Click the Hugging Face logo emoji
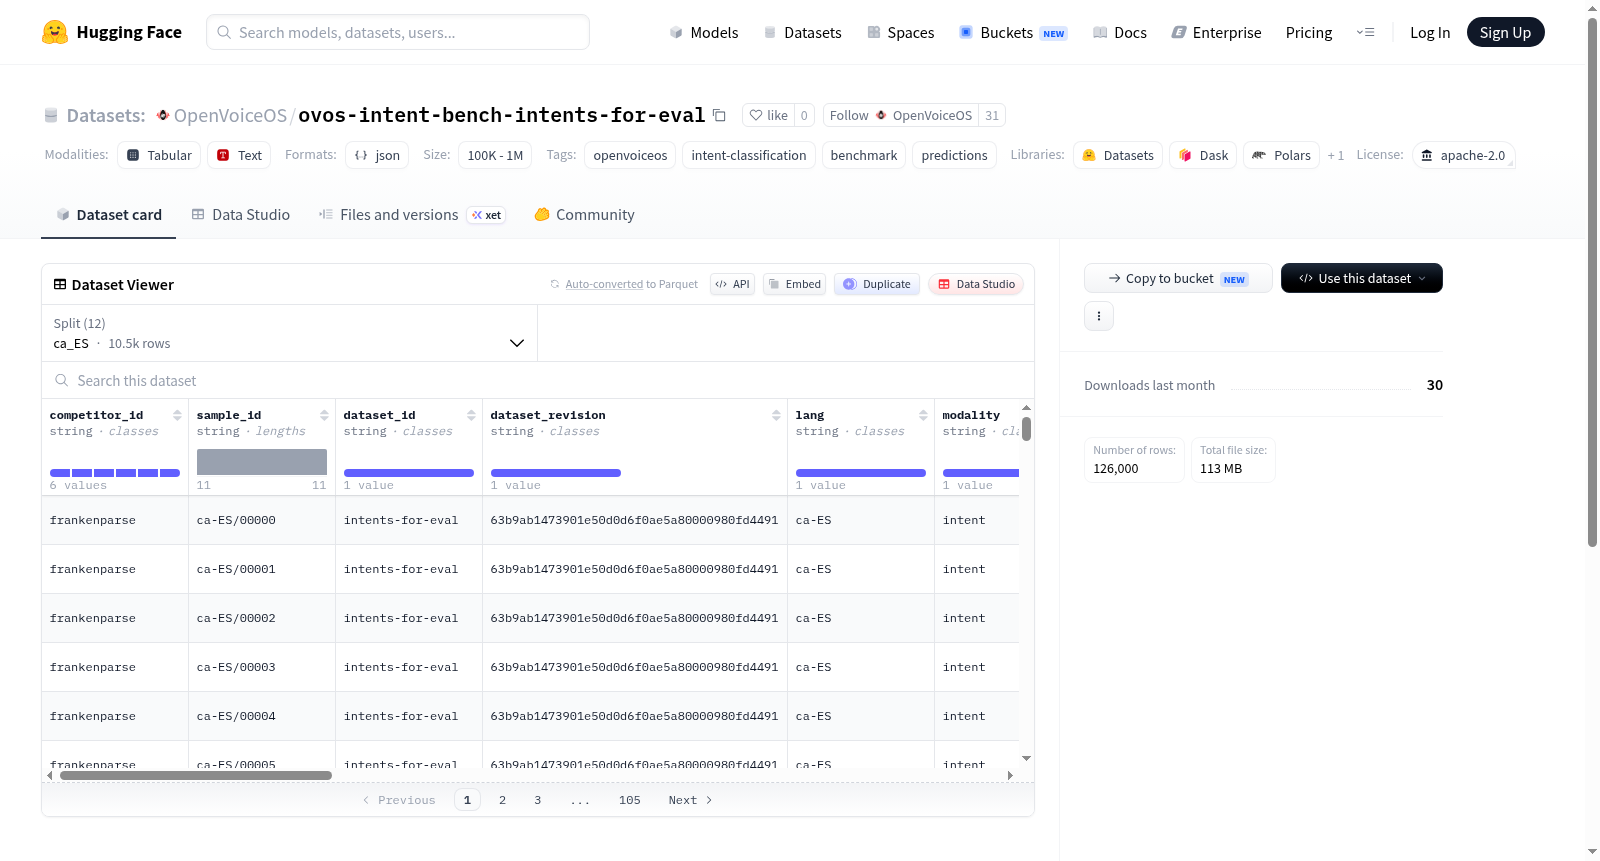The height and width of the screenshot is (861, 1600). pos(55,32)
